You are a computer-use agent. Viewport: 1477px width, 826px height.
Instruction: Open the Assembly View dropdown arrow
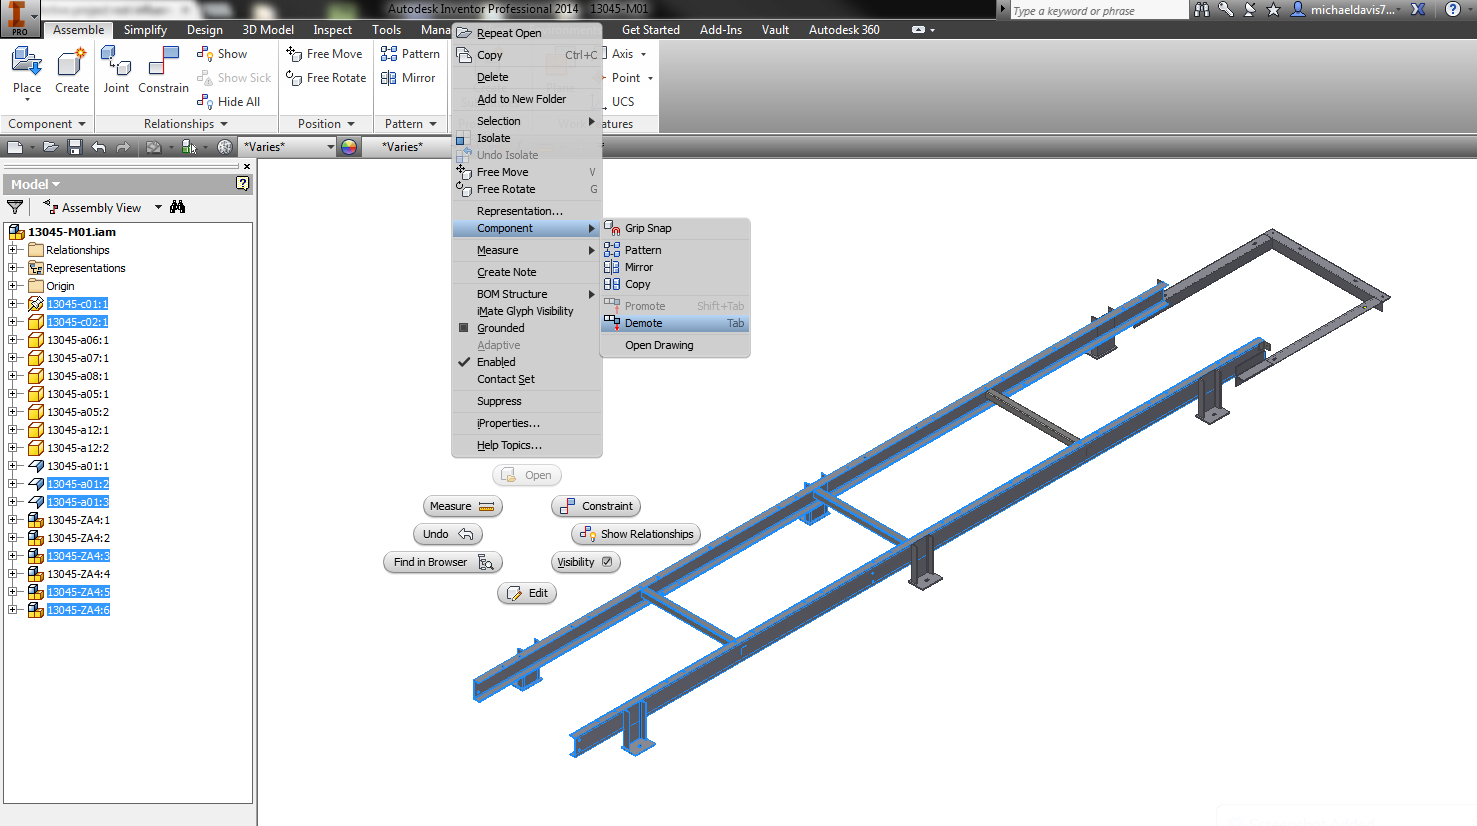point(158,208)
